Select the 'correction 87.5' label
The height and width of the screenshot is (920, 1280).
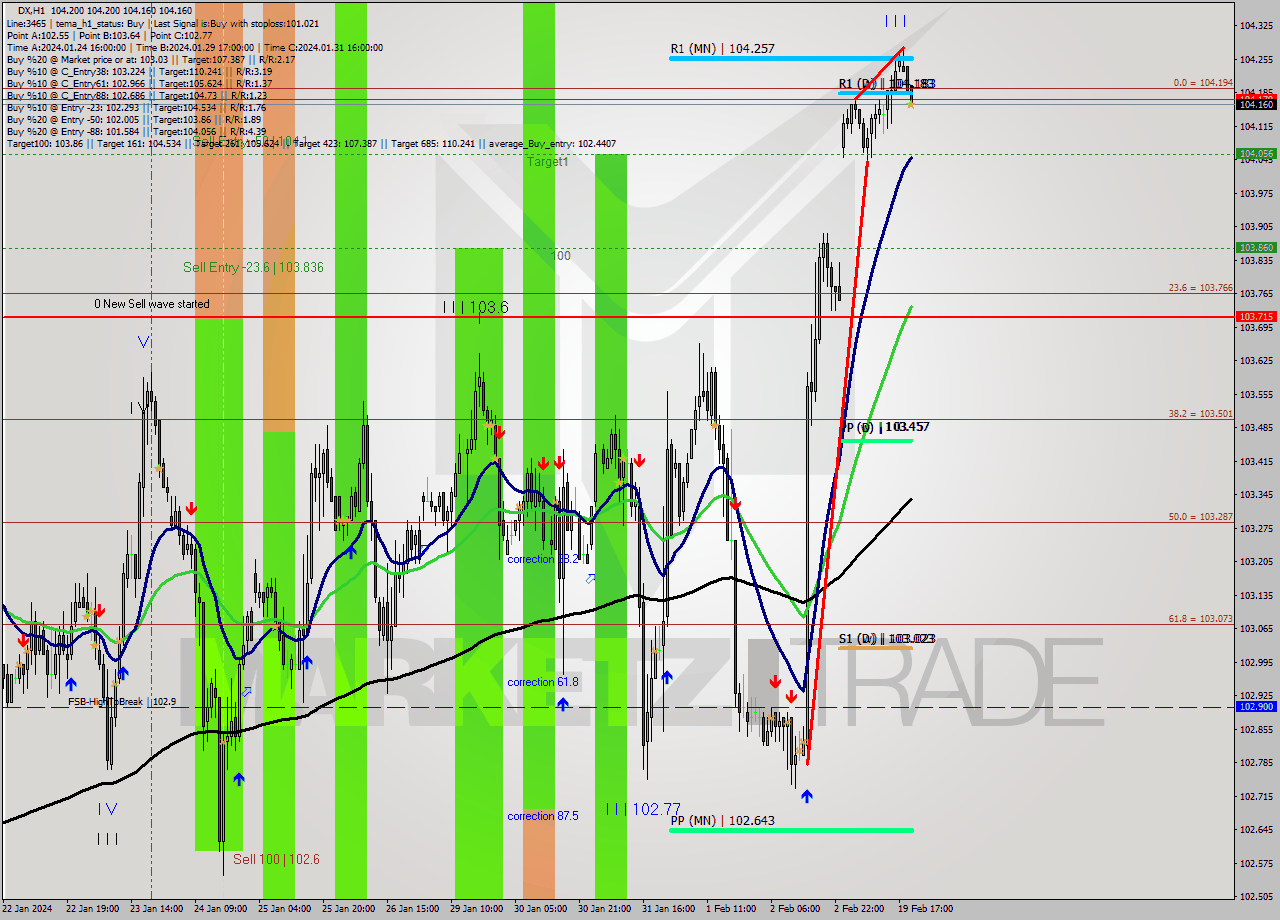tap(543, 816)
